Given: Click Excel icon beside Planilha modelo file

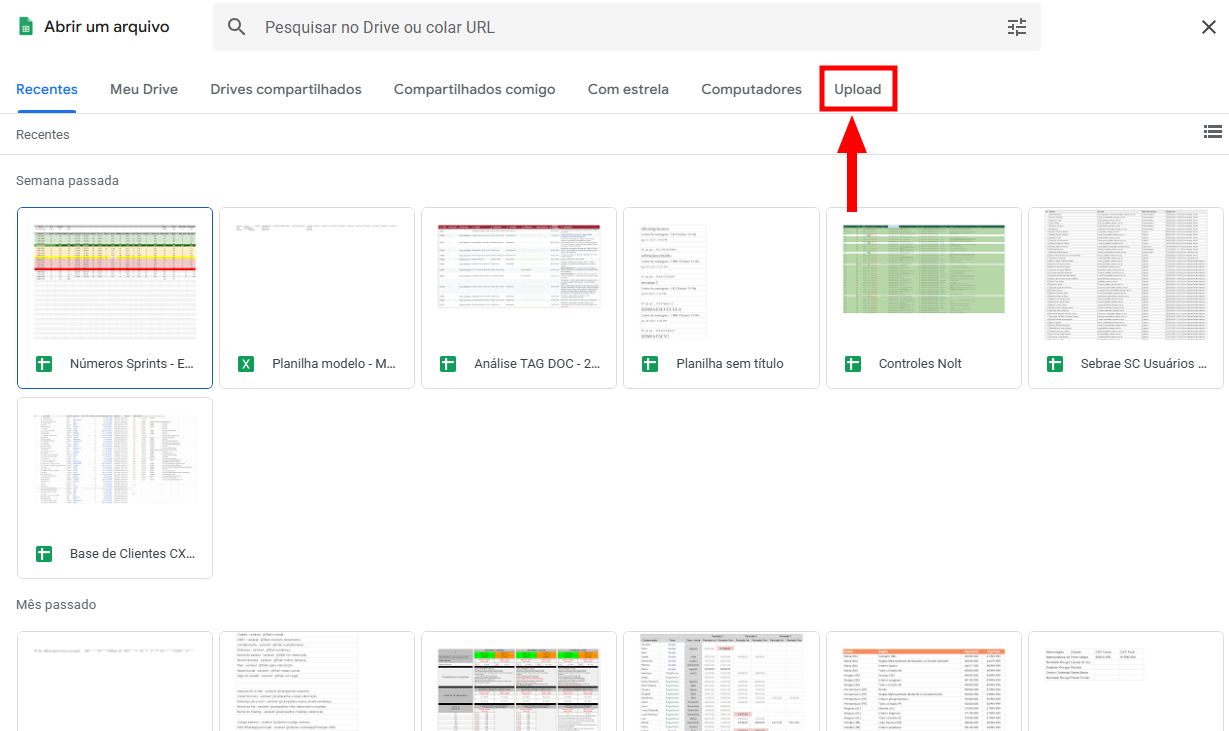Looking at the screenshot, I should pos(246,364).
